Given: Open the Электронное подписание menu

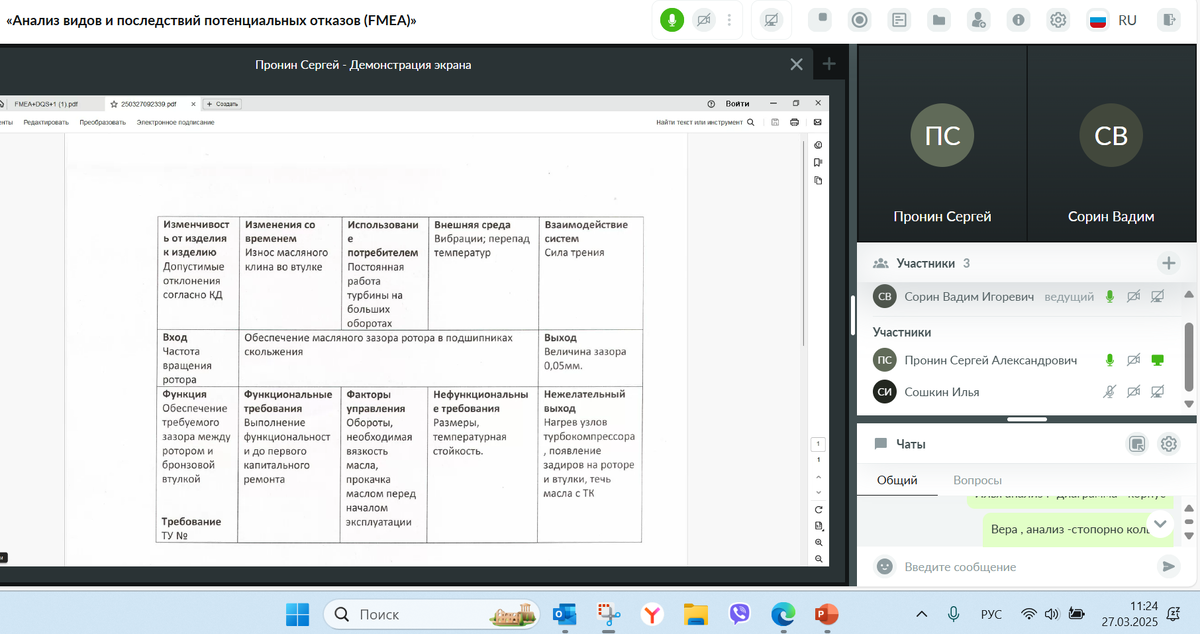Looking at the screenshot, I should [x=176, y=122].
